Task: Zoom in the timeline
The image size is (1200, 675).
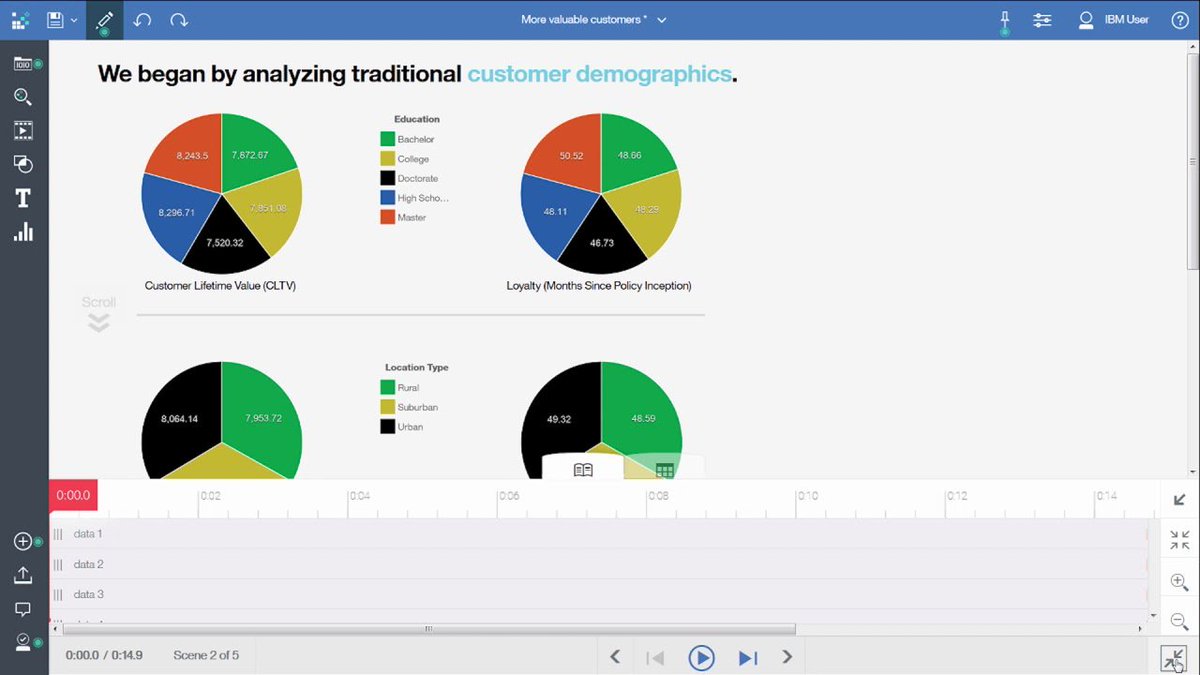Action: click(x=1180, y=582)
